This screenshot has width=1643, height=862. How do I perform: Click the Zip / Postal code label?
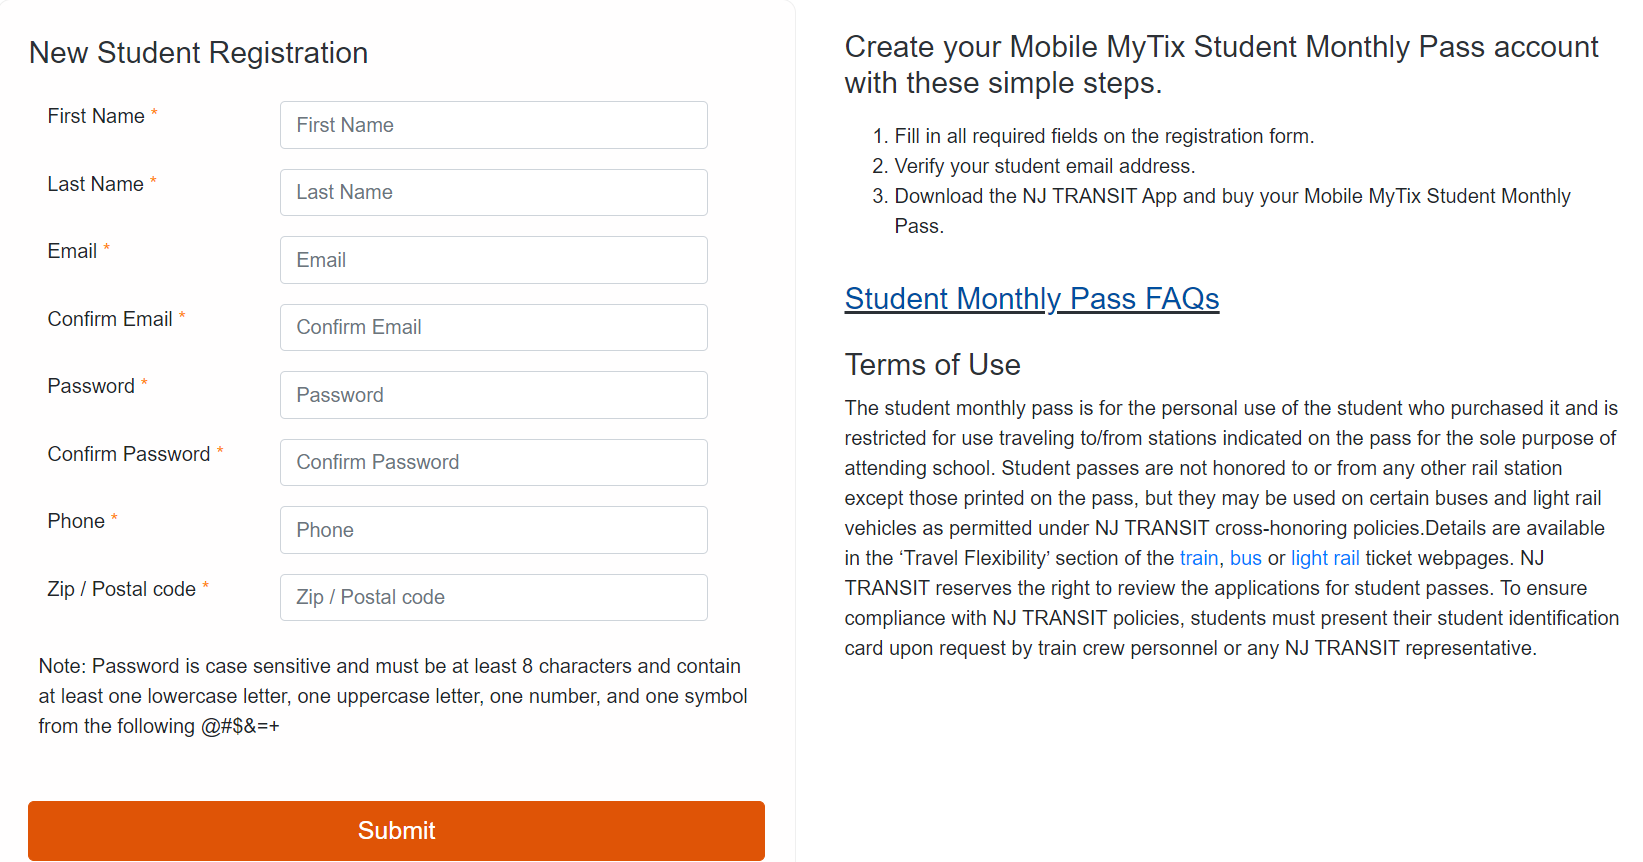(x=121, y=589)
